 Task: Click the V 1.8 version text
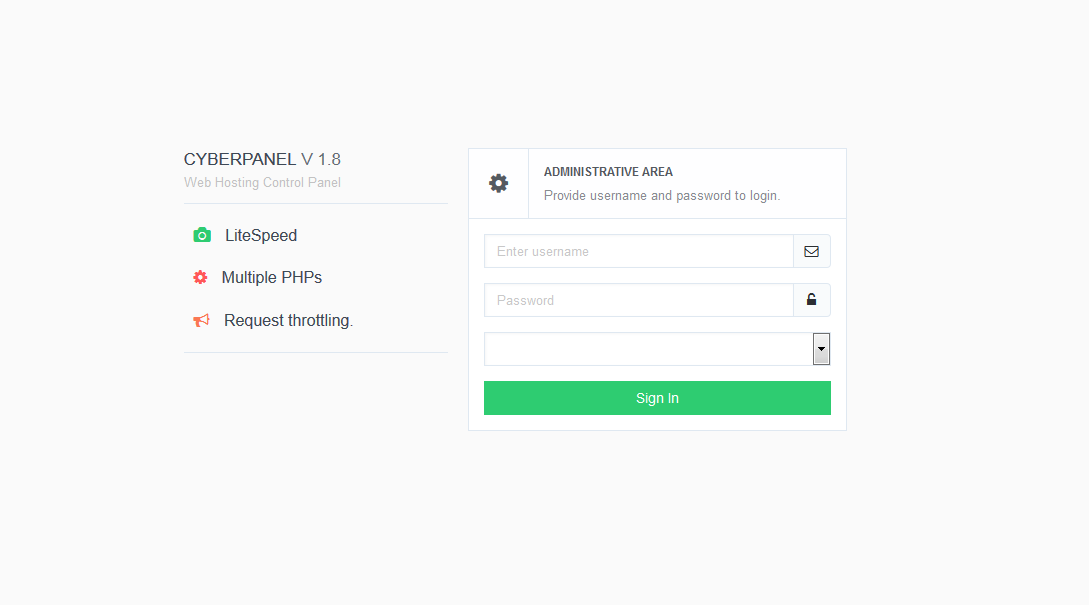(321, 159)
